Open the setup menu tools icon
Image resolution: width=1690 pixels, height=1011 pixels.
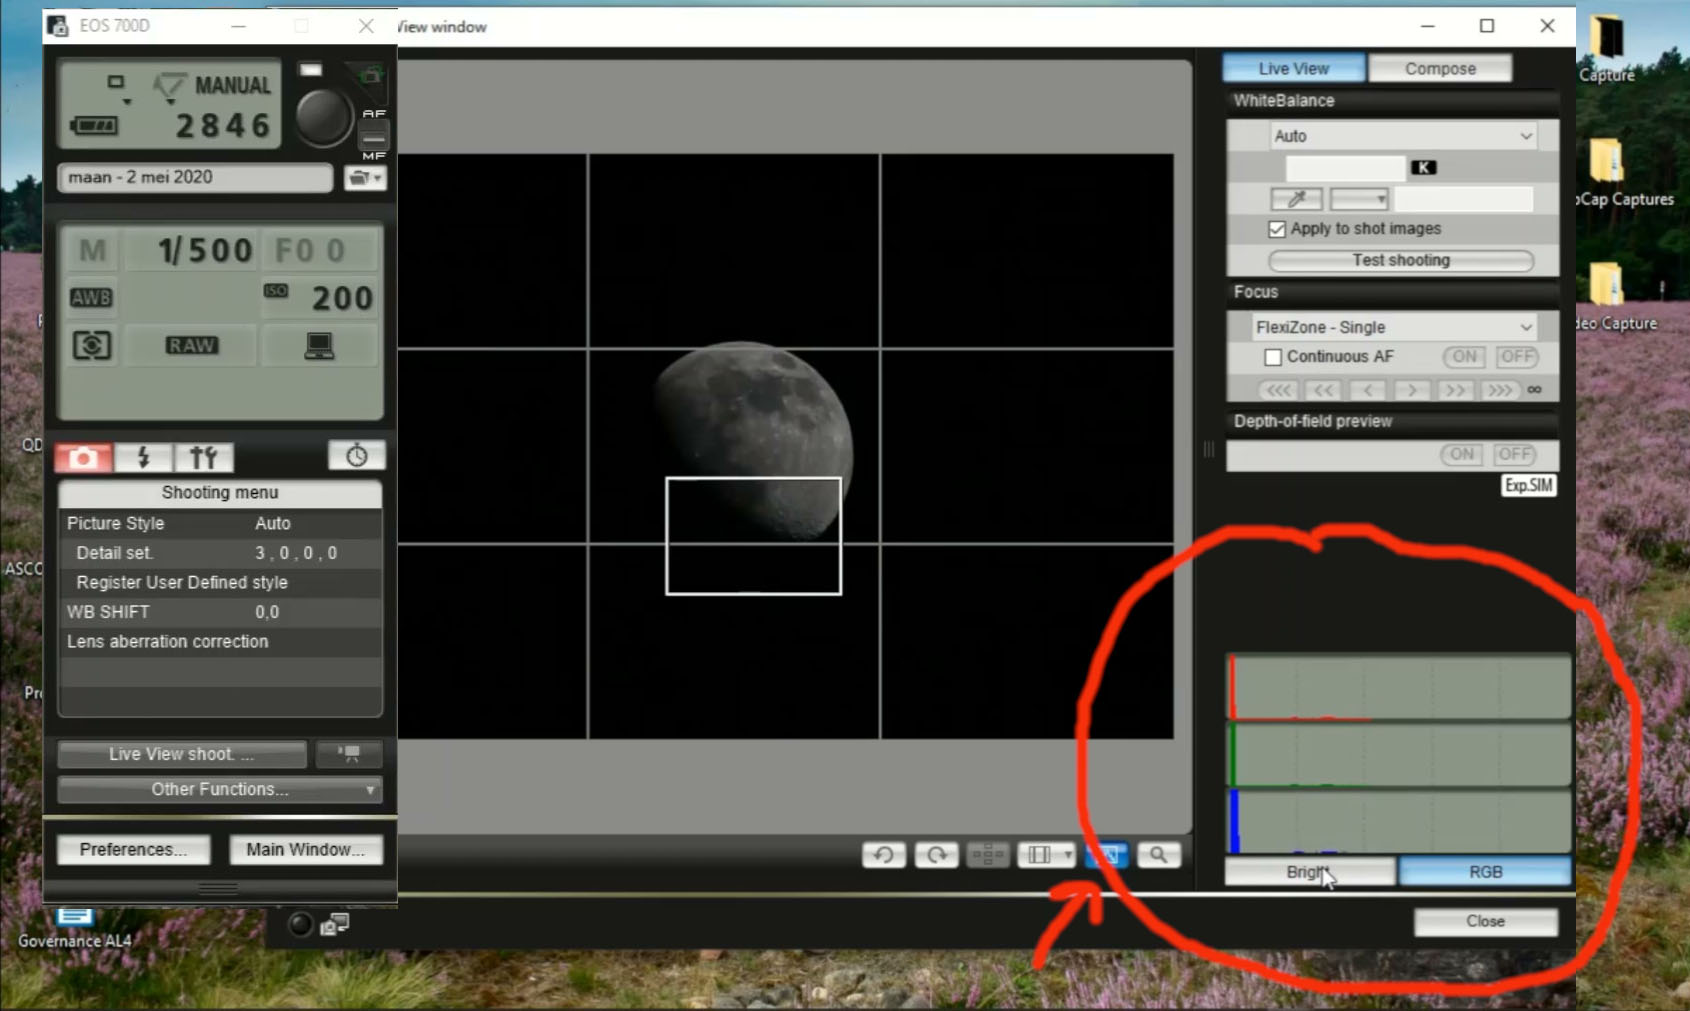(x=204, y=458)
